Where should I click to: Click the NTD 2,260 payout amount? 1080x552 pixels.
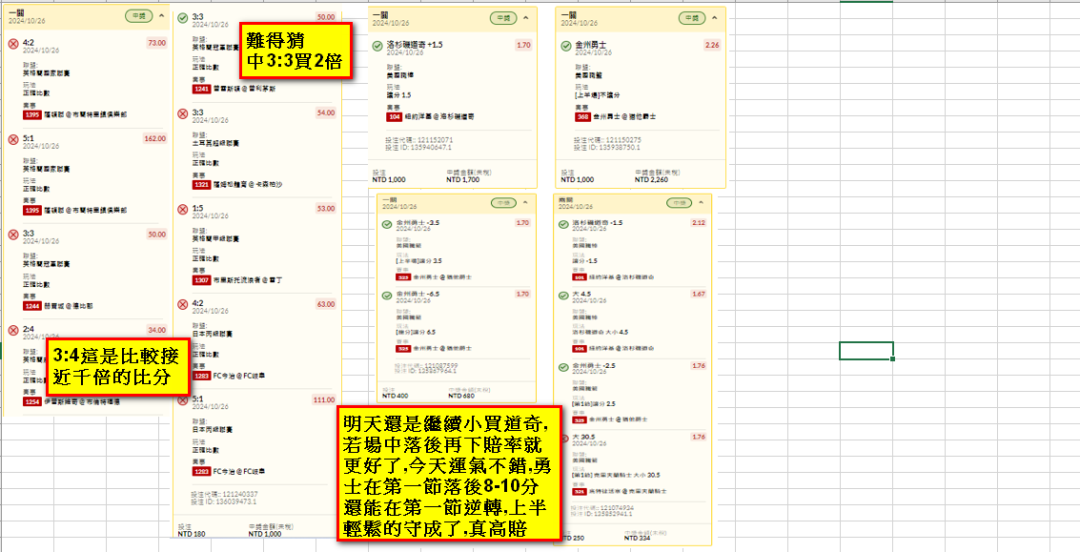[x=651, y=179]
